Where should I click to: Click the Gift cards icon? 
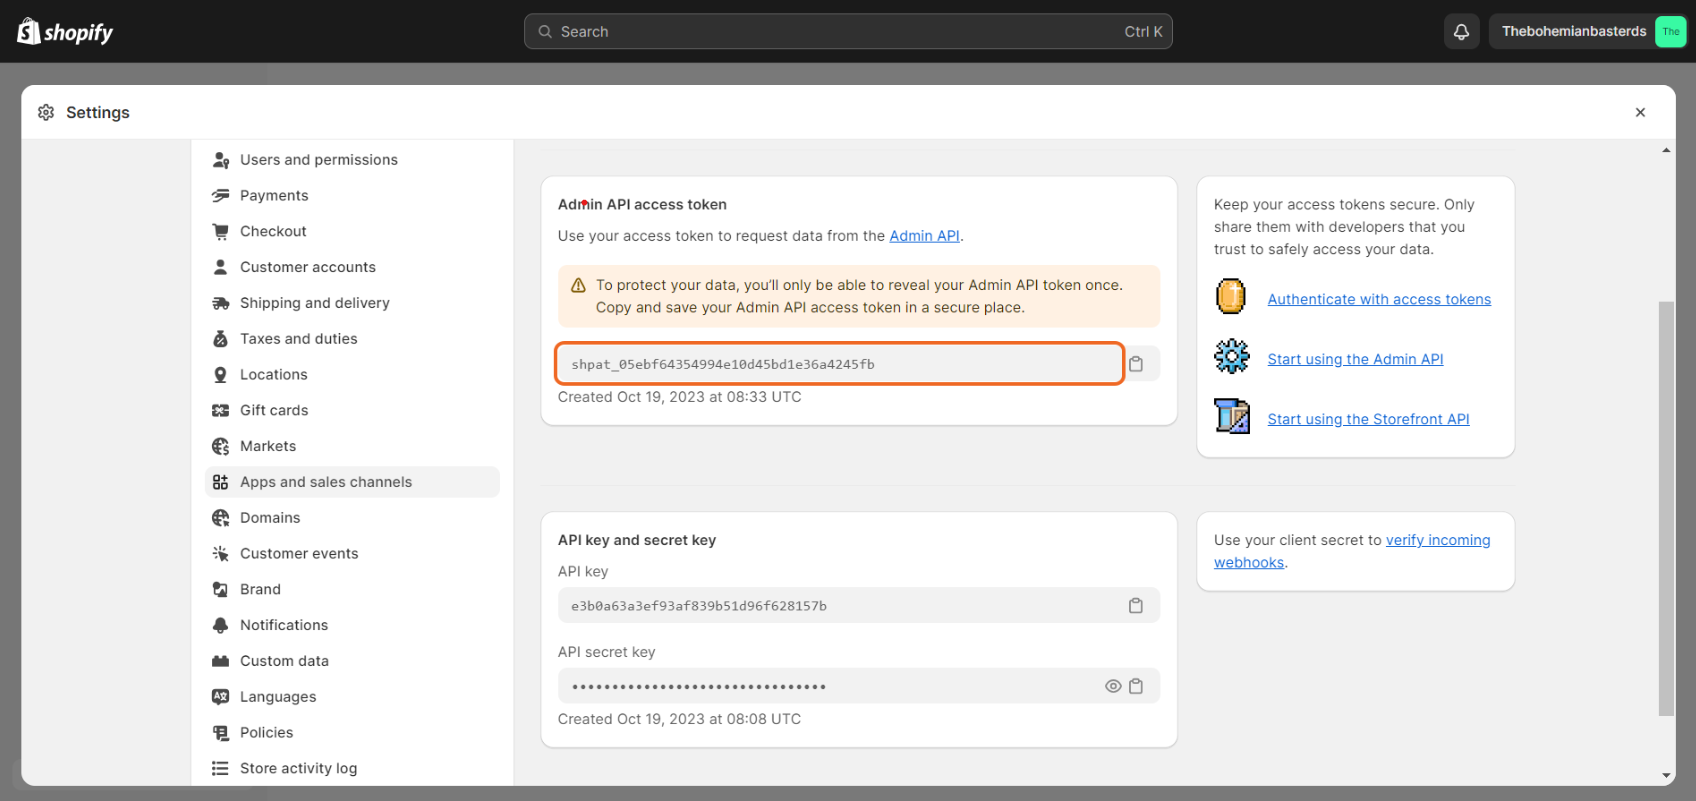221,411
